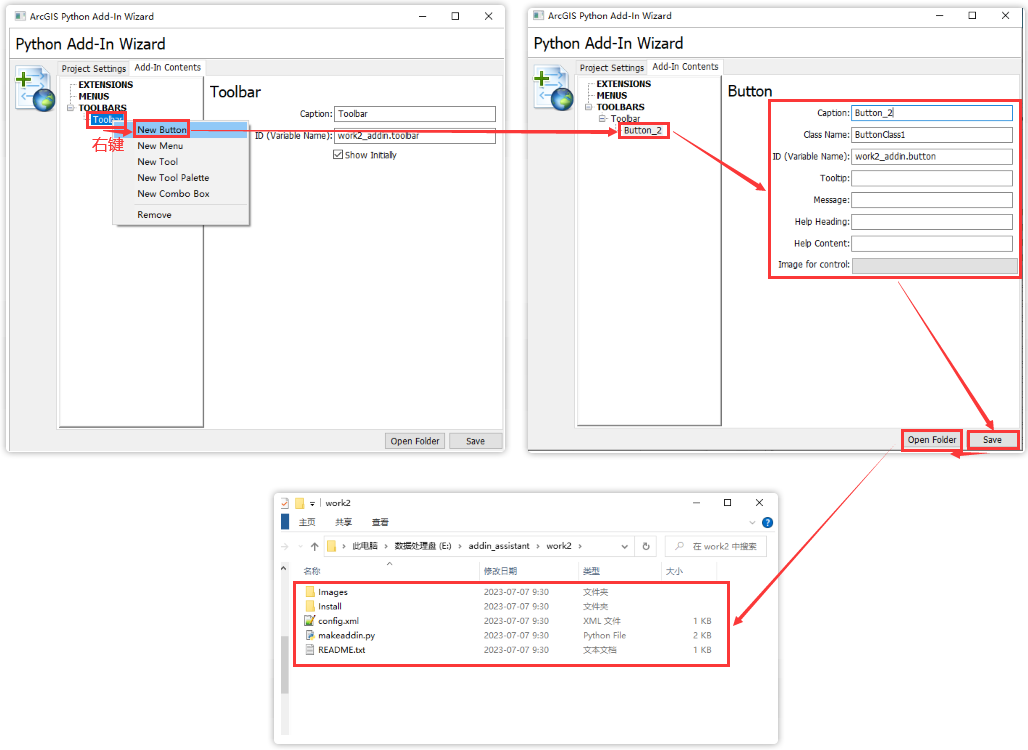Select Button_2 in the right wizard tree
The image size is (1028, 750).
(x=642, y=130)
